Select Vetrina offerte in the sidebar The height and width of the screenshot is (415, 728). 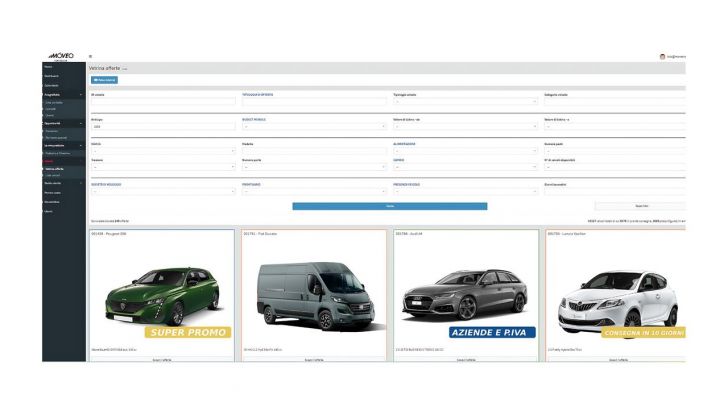(x=55, y=169)
